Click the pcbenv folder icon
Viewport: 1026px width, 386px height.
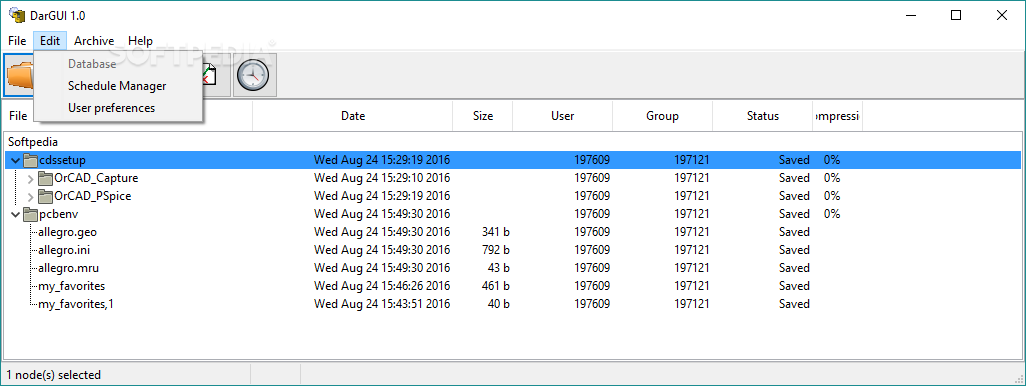click(31, 214)
